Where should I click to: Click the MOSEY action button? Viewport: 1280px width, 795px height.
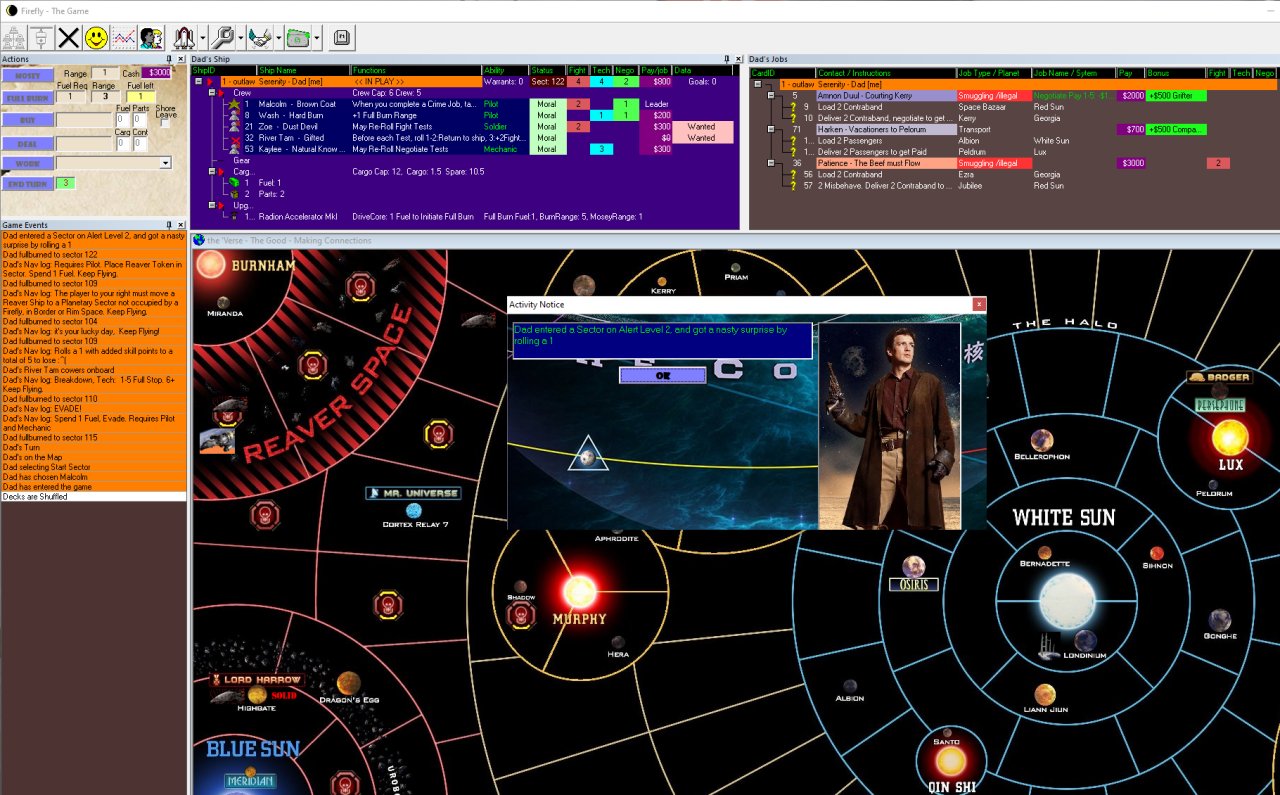28,76
